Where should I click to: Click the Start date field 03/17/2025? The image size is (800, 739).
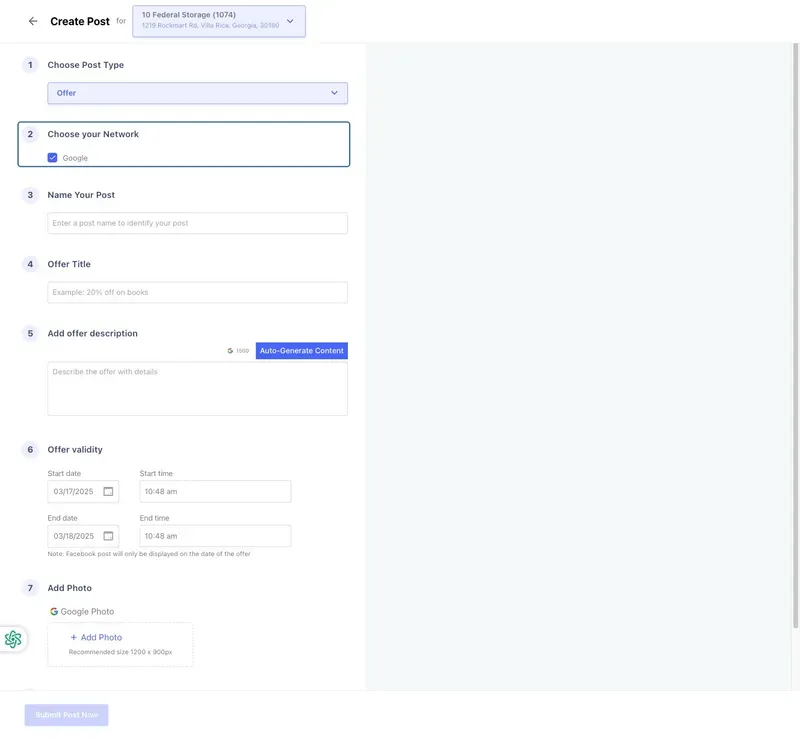(83, 491)
